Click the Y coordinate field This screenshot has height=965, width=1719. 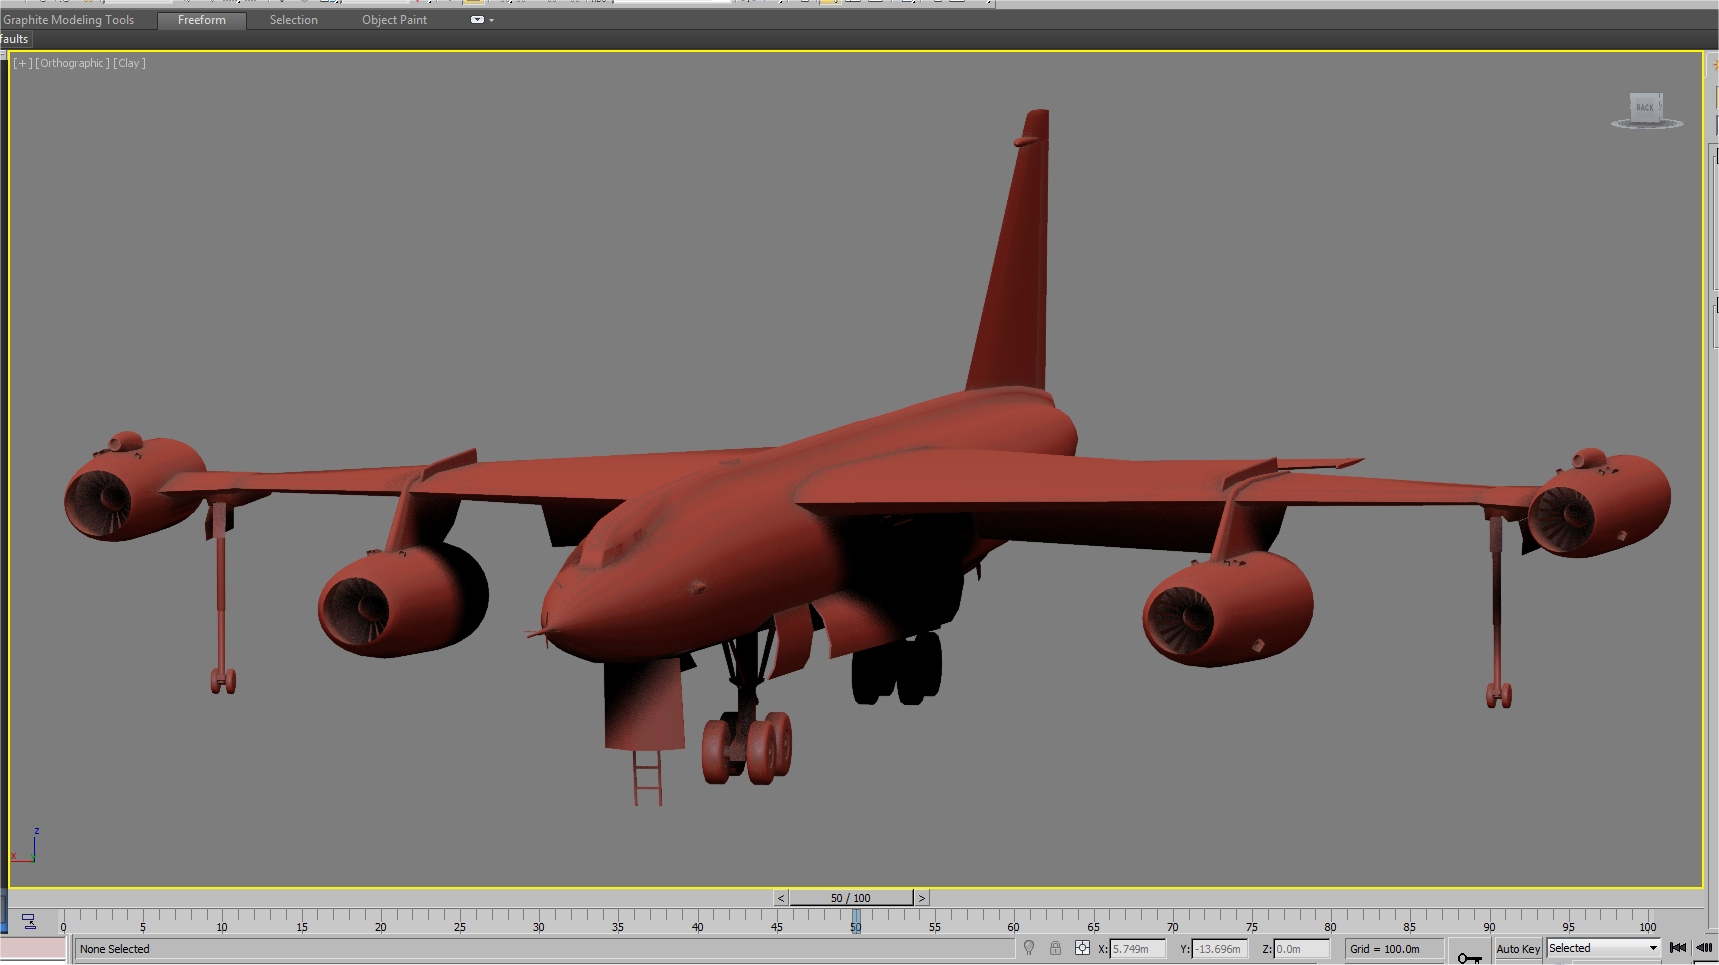point(1220,949)
